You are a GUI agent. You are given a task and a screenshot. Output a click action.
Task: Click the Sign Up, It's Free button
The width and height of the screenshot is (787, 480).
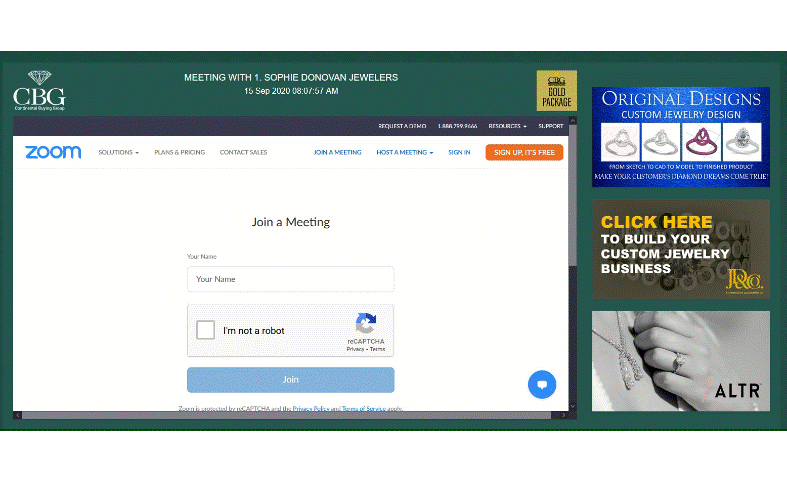point(524,152)
